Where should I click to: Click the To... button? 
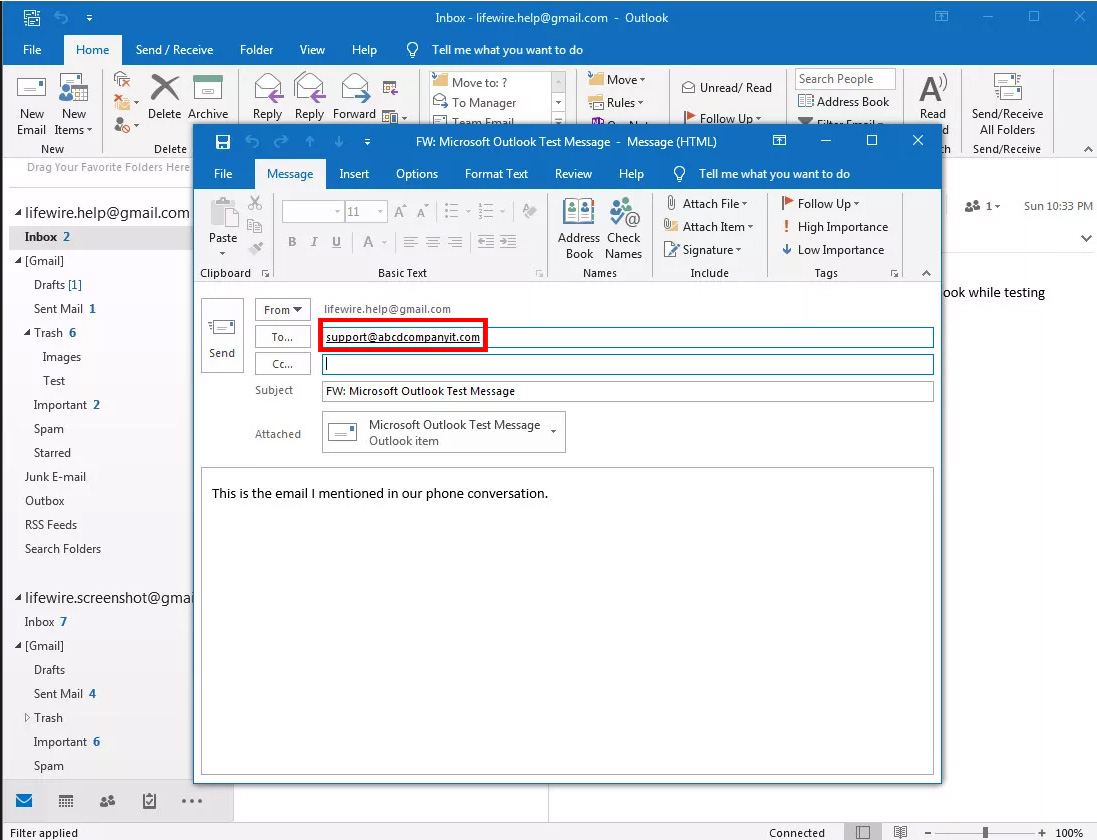[x=282, y=337]
